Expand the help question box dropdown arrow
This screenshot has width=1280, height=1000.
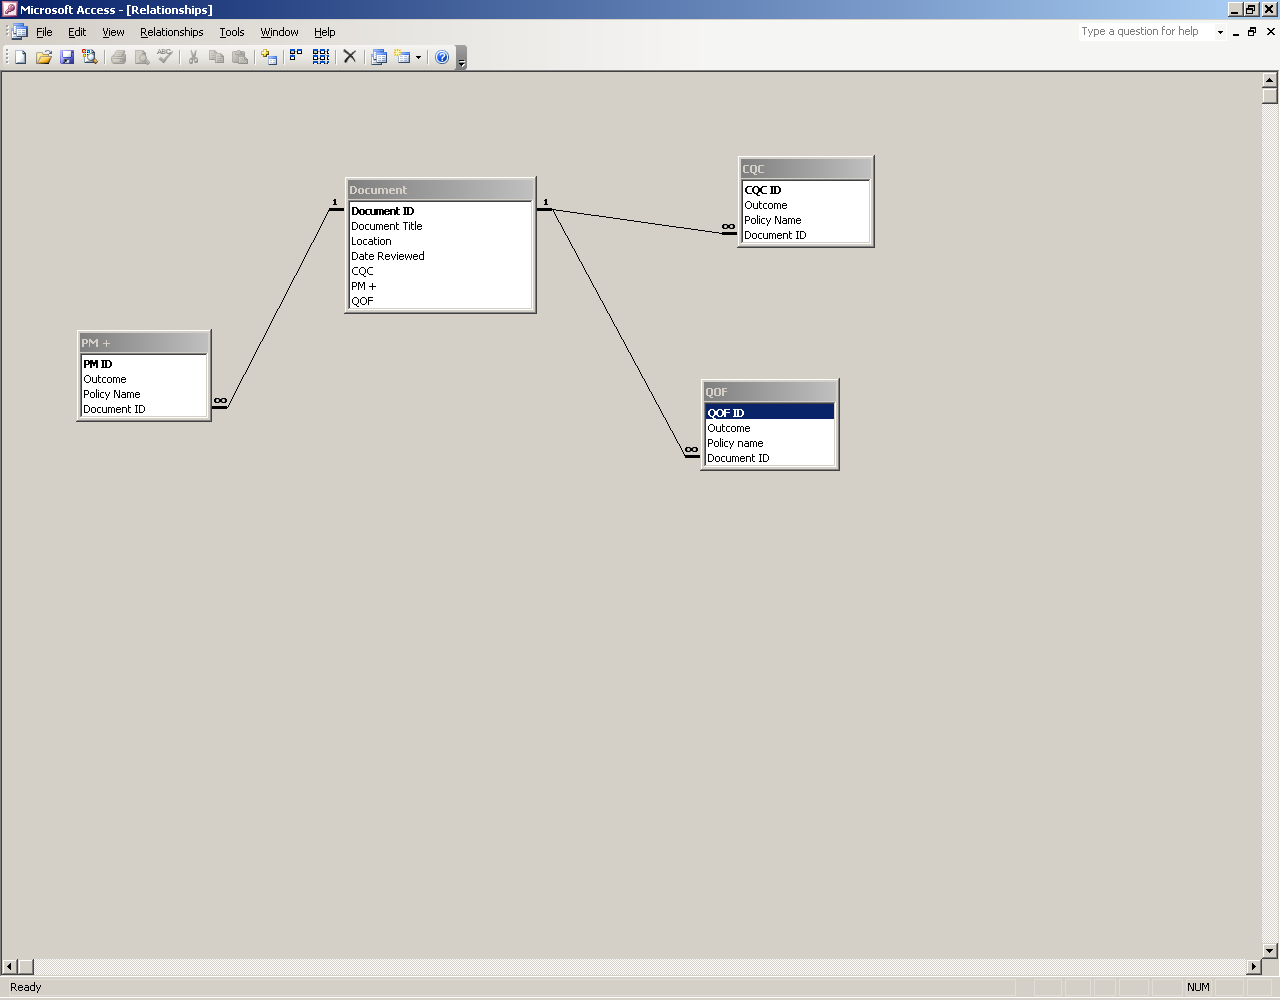1220,32
